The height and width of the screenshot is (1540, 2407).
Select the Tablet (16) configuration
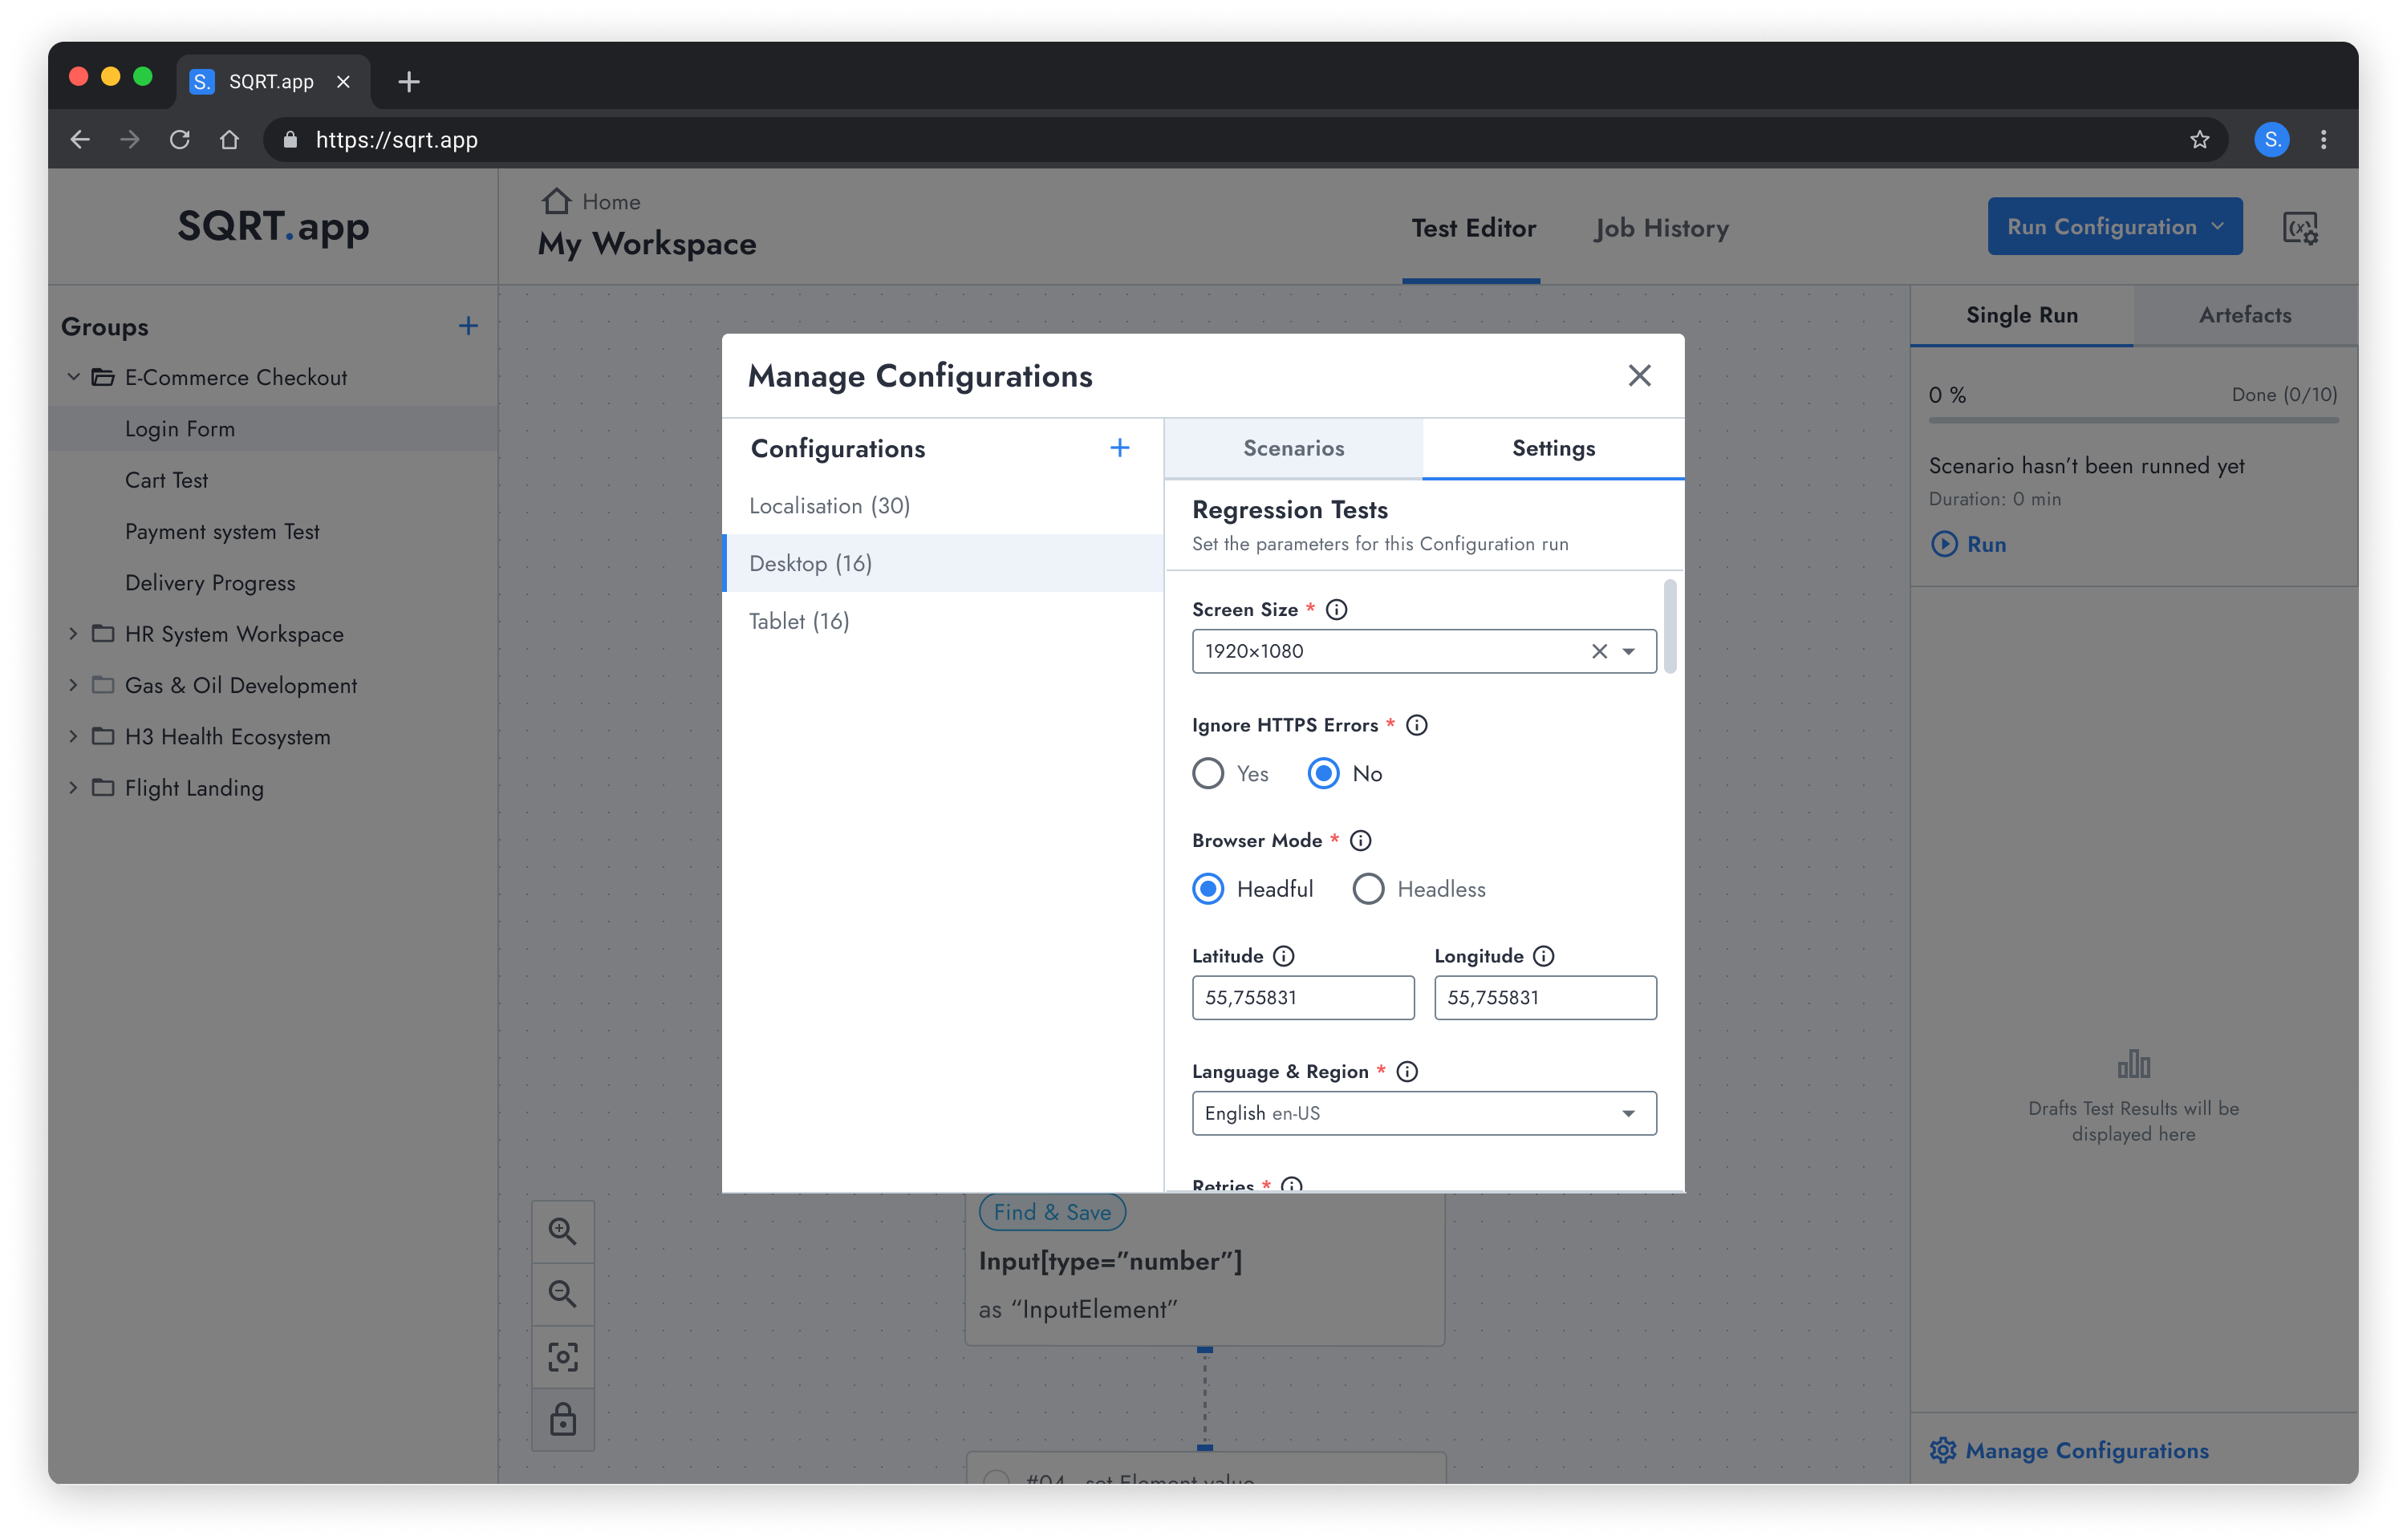click(x=942, y=622)
